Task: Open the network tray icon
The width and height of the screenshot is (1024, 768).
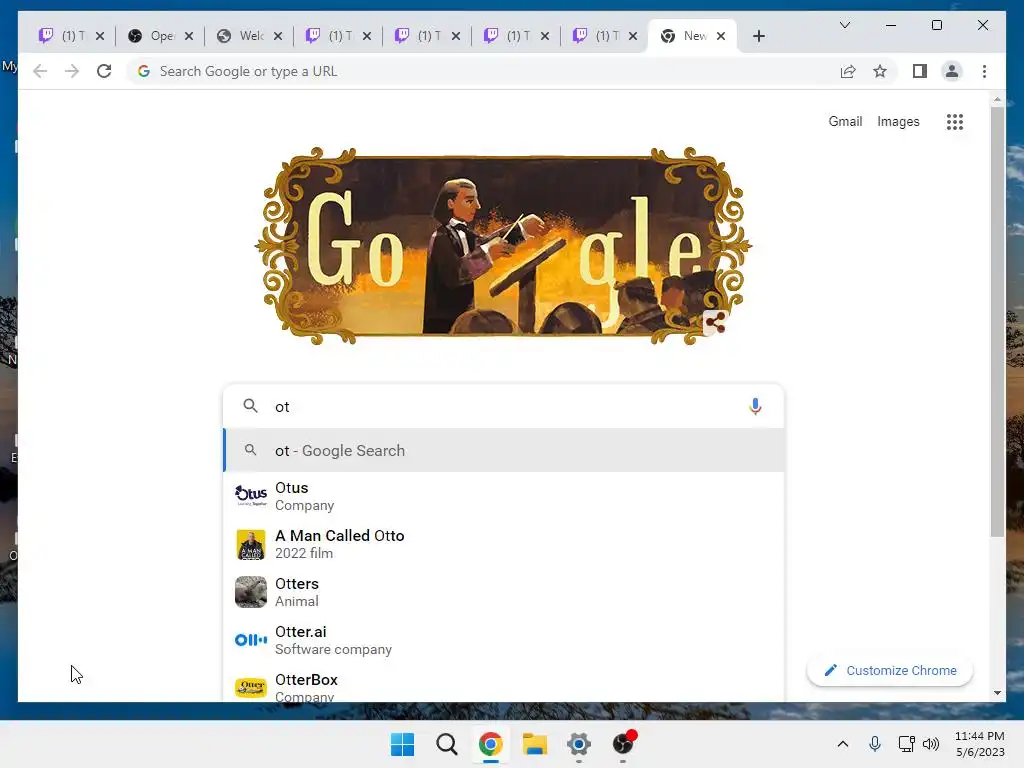Action: [906, 744]
